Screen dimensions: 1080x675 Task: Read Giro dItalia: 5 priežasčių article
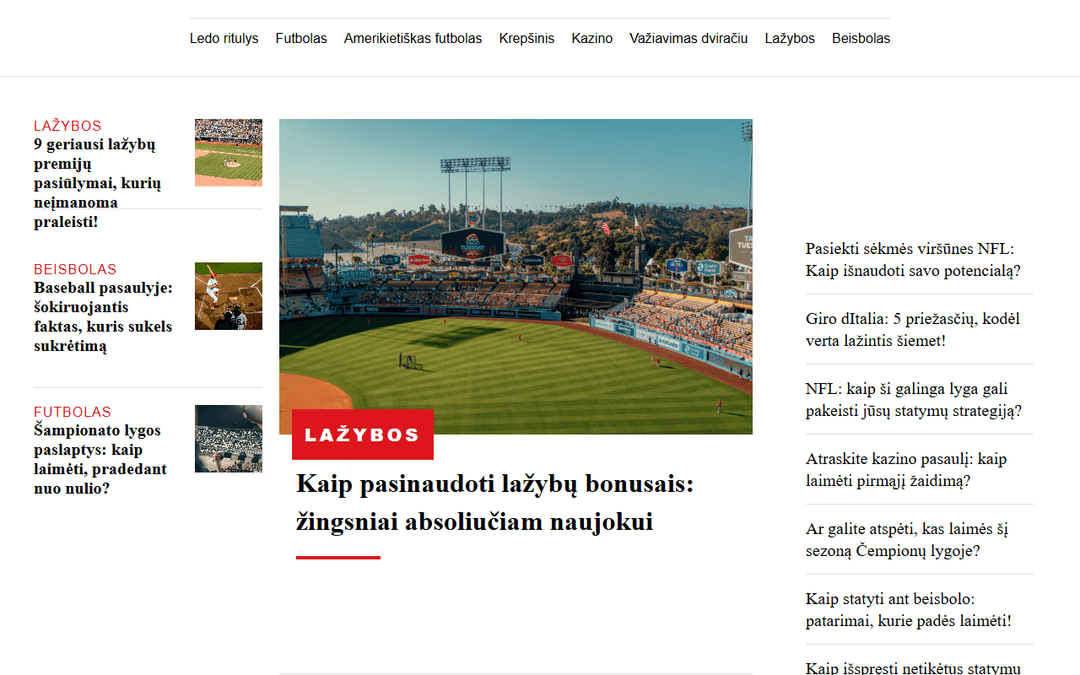913,330
